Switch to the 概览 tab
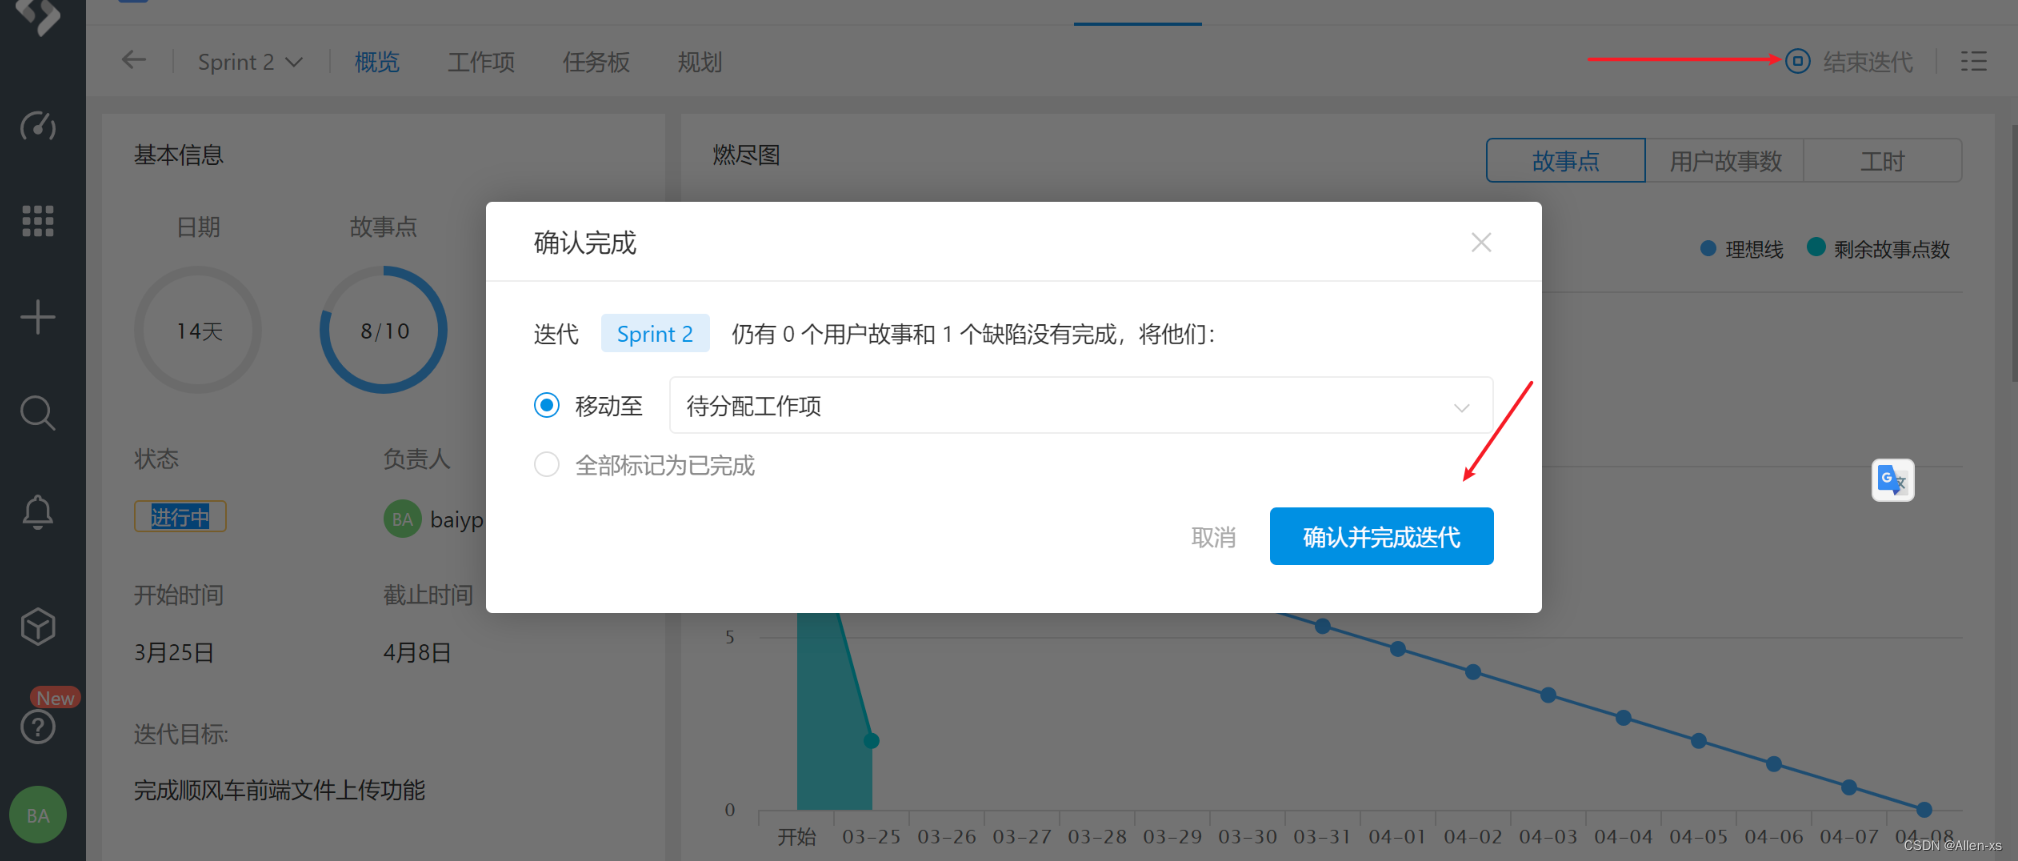 coord(377,62)
